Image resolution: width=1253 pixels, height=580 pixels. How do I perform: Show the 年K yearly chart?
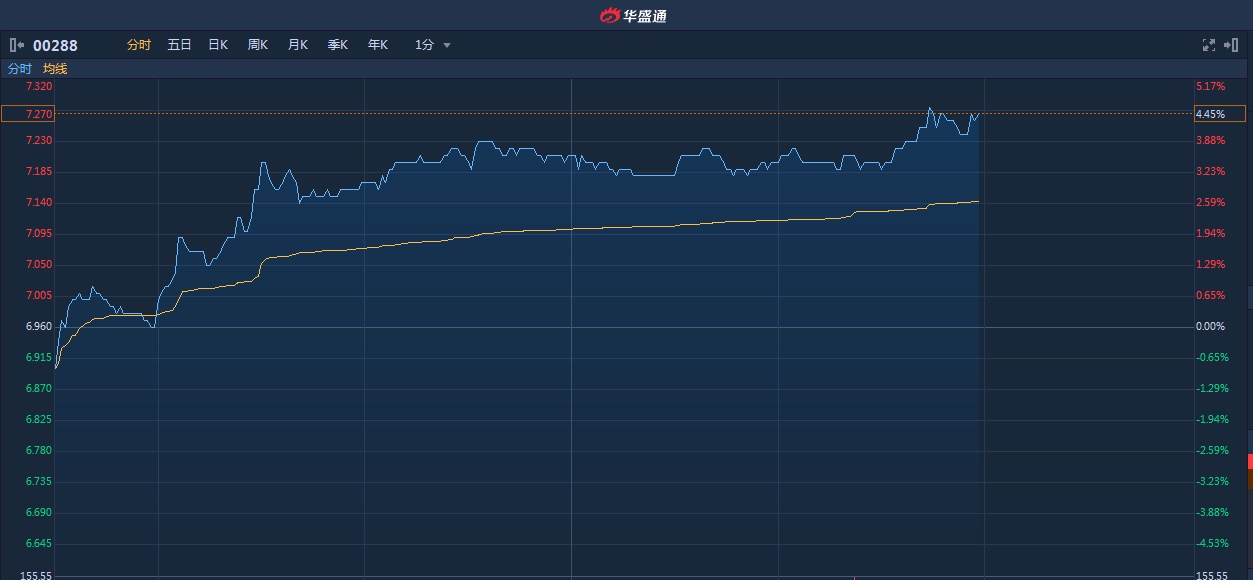[377, 45]
